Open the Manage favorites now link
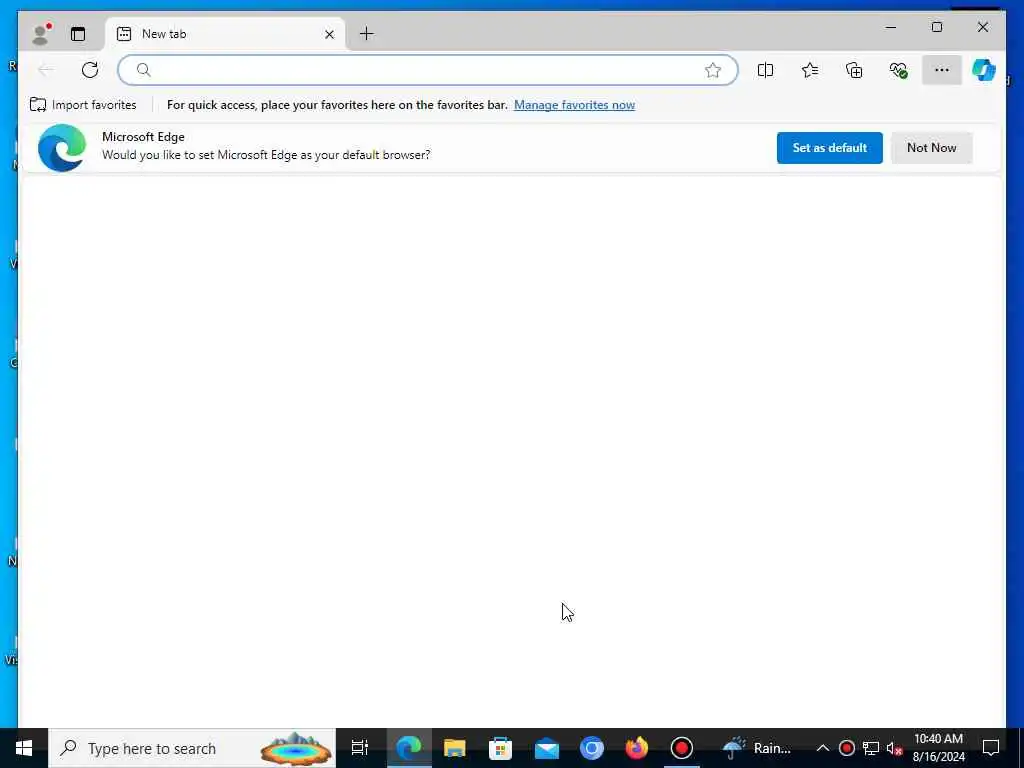Viewport: 1024px width, 768px height. tap(574, 104)
